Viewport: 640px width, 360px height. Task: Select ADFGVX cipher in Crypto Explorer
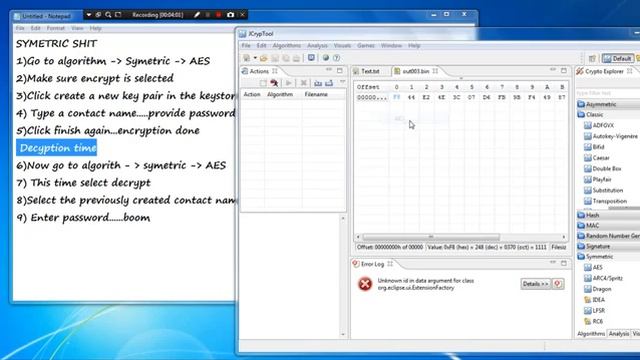[599, 125]
